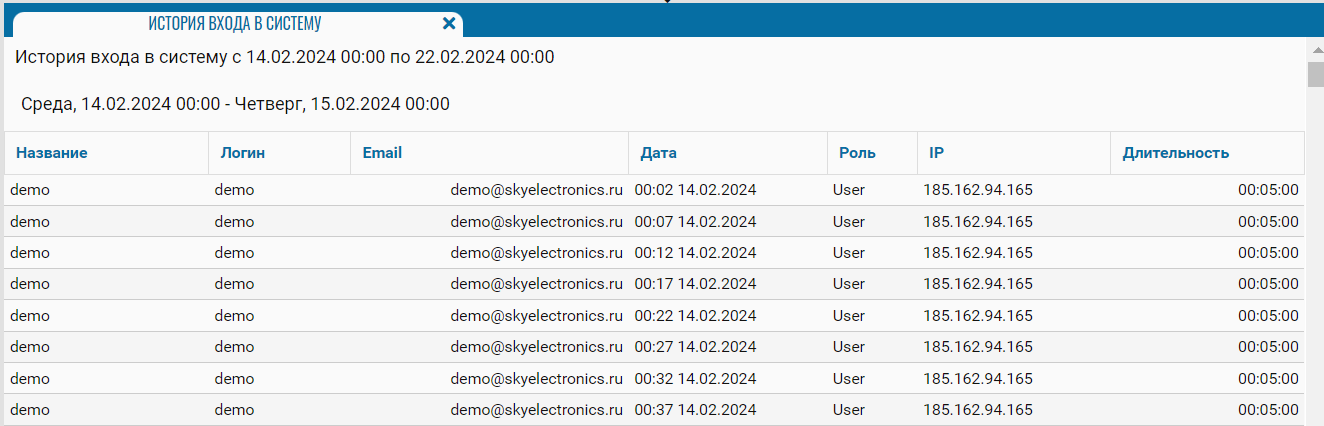The width and height of the screenshot is (1324, 426).
Task: Close the История входа в систему tab
Action: click(449, 23)
